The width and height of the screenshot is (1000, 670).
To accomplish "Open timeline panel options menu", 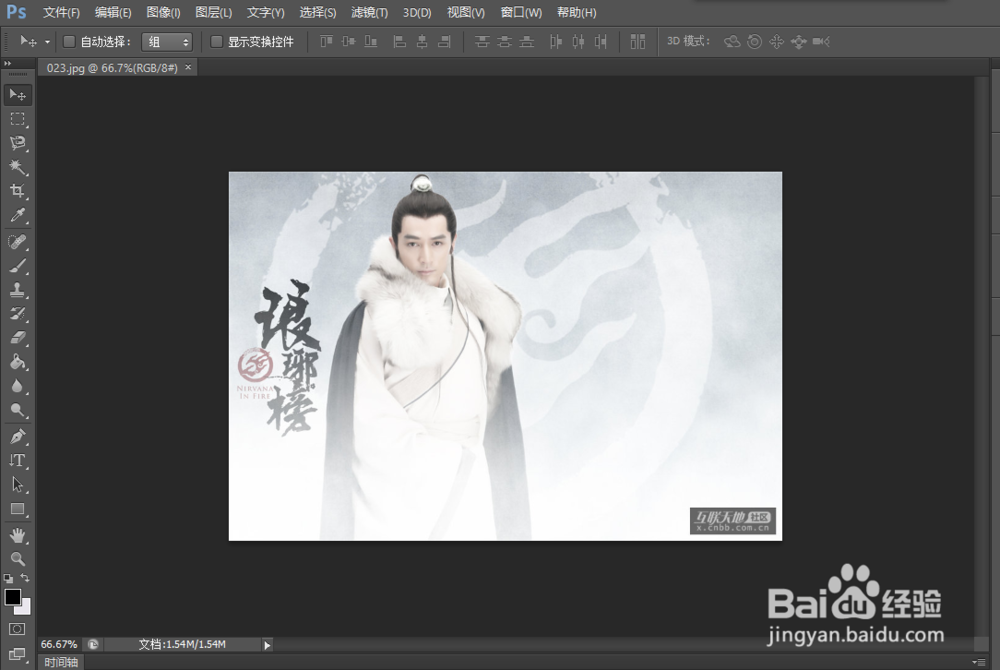I will (978, 662).
